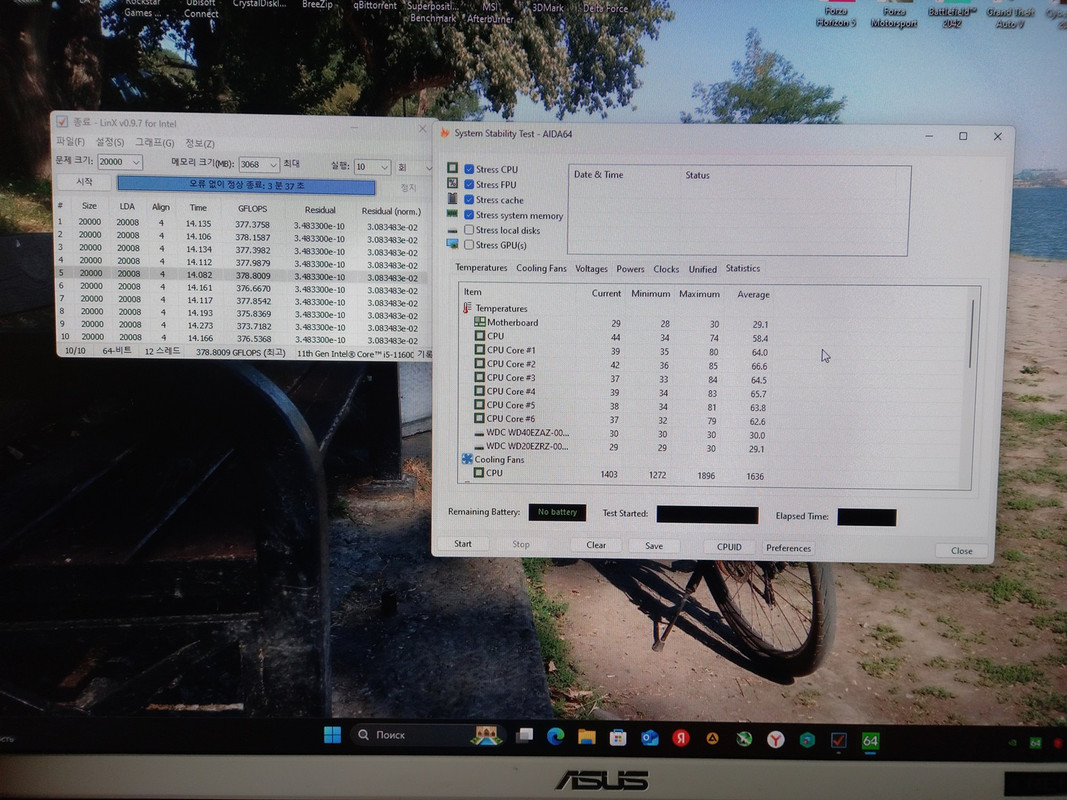Click the Stress CPU chip icon
The height and width of the screenshot is (800, 1067).
(x=453, y=167)
